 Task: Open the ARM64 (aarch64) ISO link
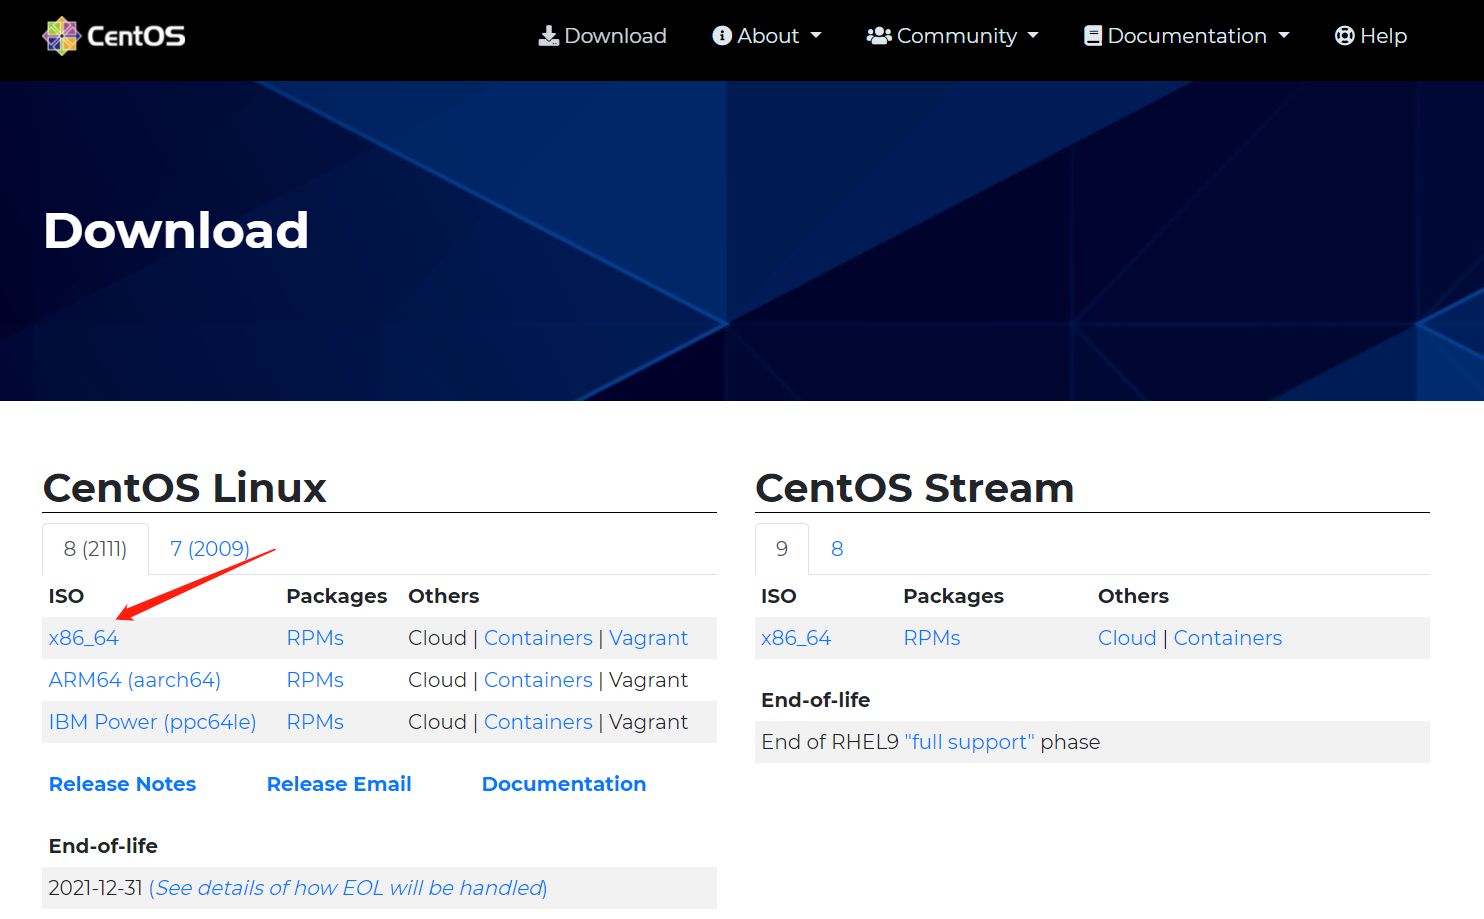[x=135, y=680]
